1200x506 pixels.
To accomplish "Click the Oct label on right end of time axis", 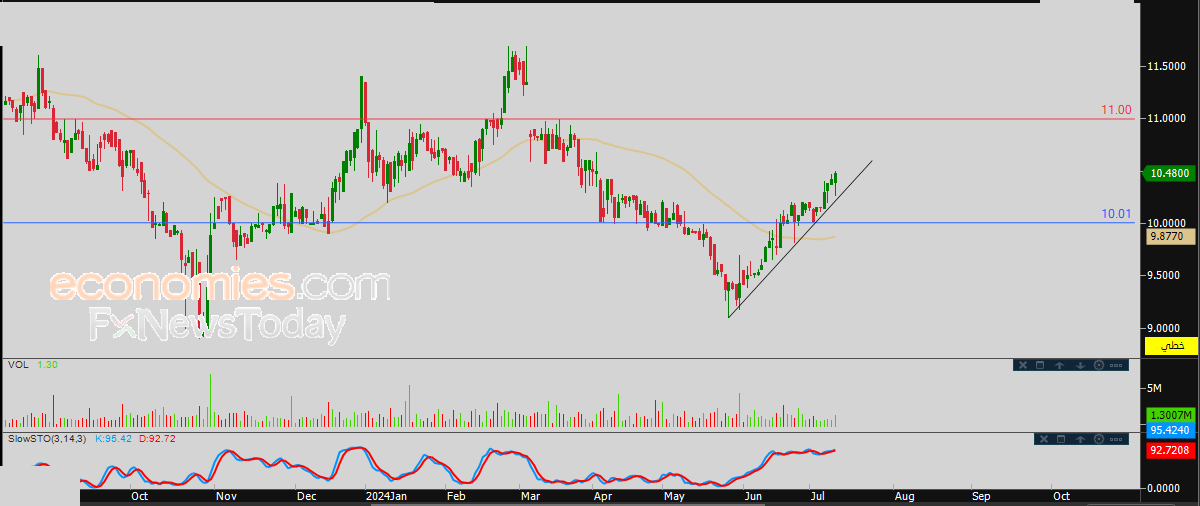I will point(1061,495).
